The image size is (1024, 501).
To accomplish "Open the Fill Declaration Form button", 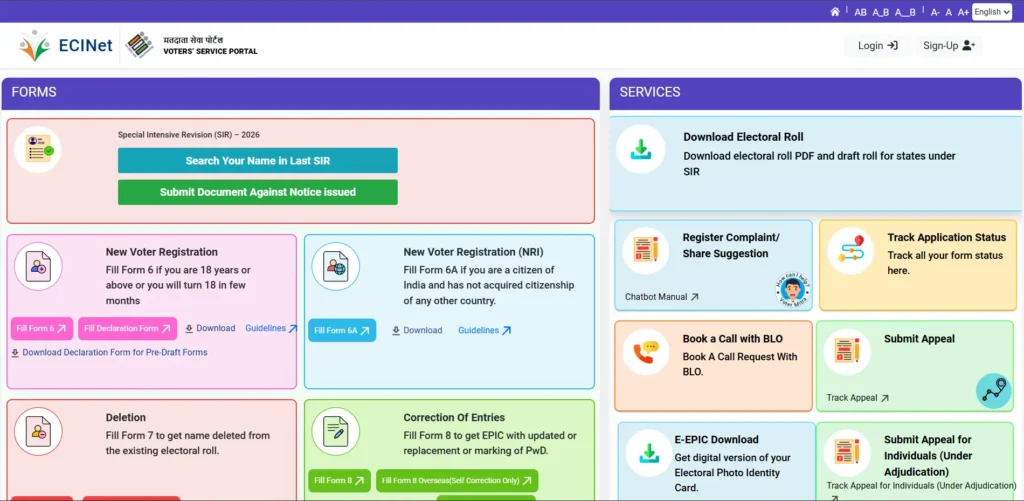I will (126, 328).
